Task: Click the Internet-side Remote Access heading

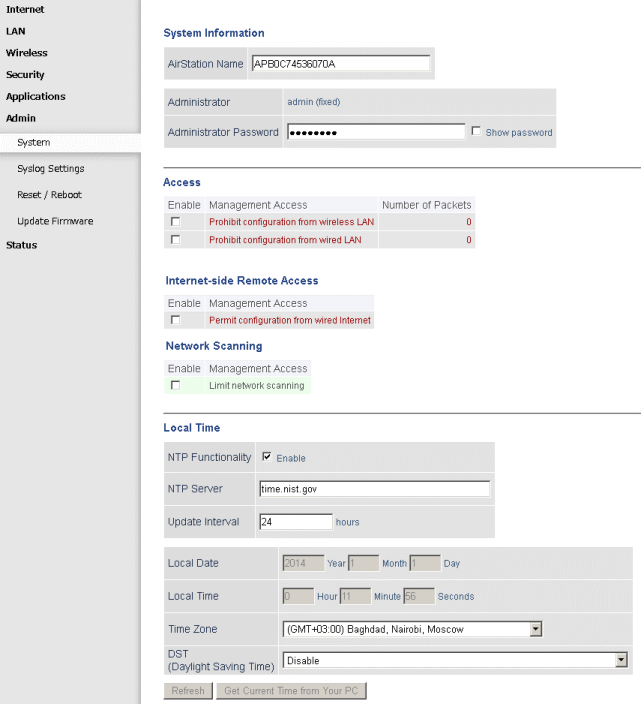Action: (242, 281)
